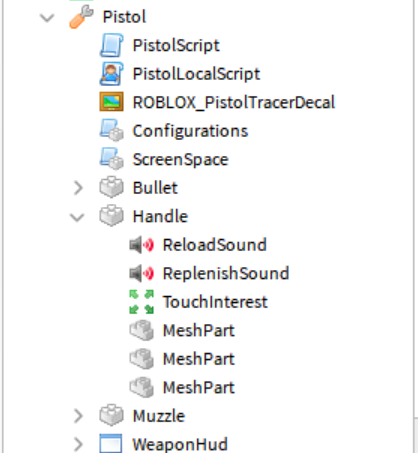Select the PistolScript script icon
This screenshot has width=418, height=453.
(111, 45)
